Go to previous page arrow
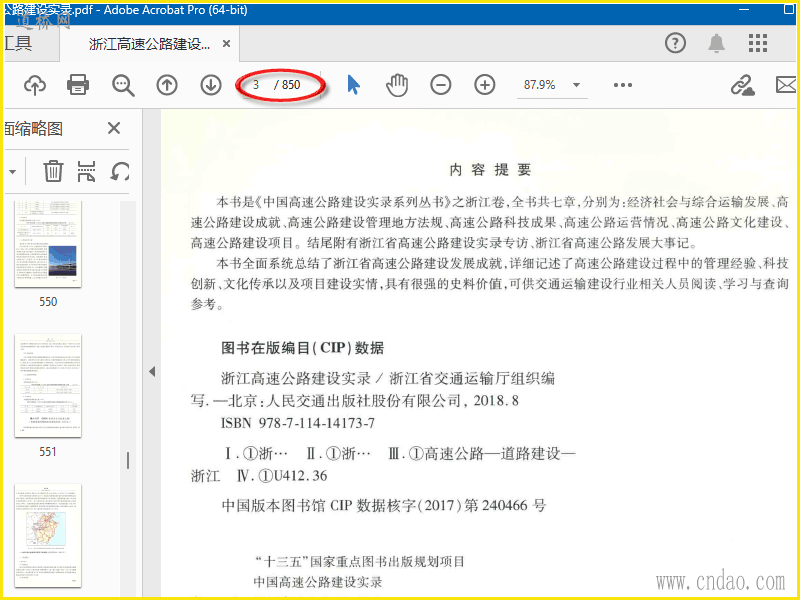 coord(167,85)
